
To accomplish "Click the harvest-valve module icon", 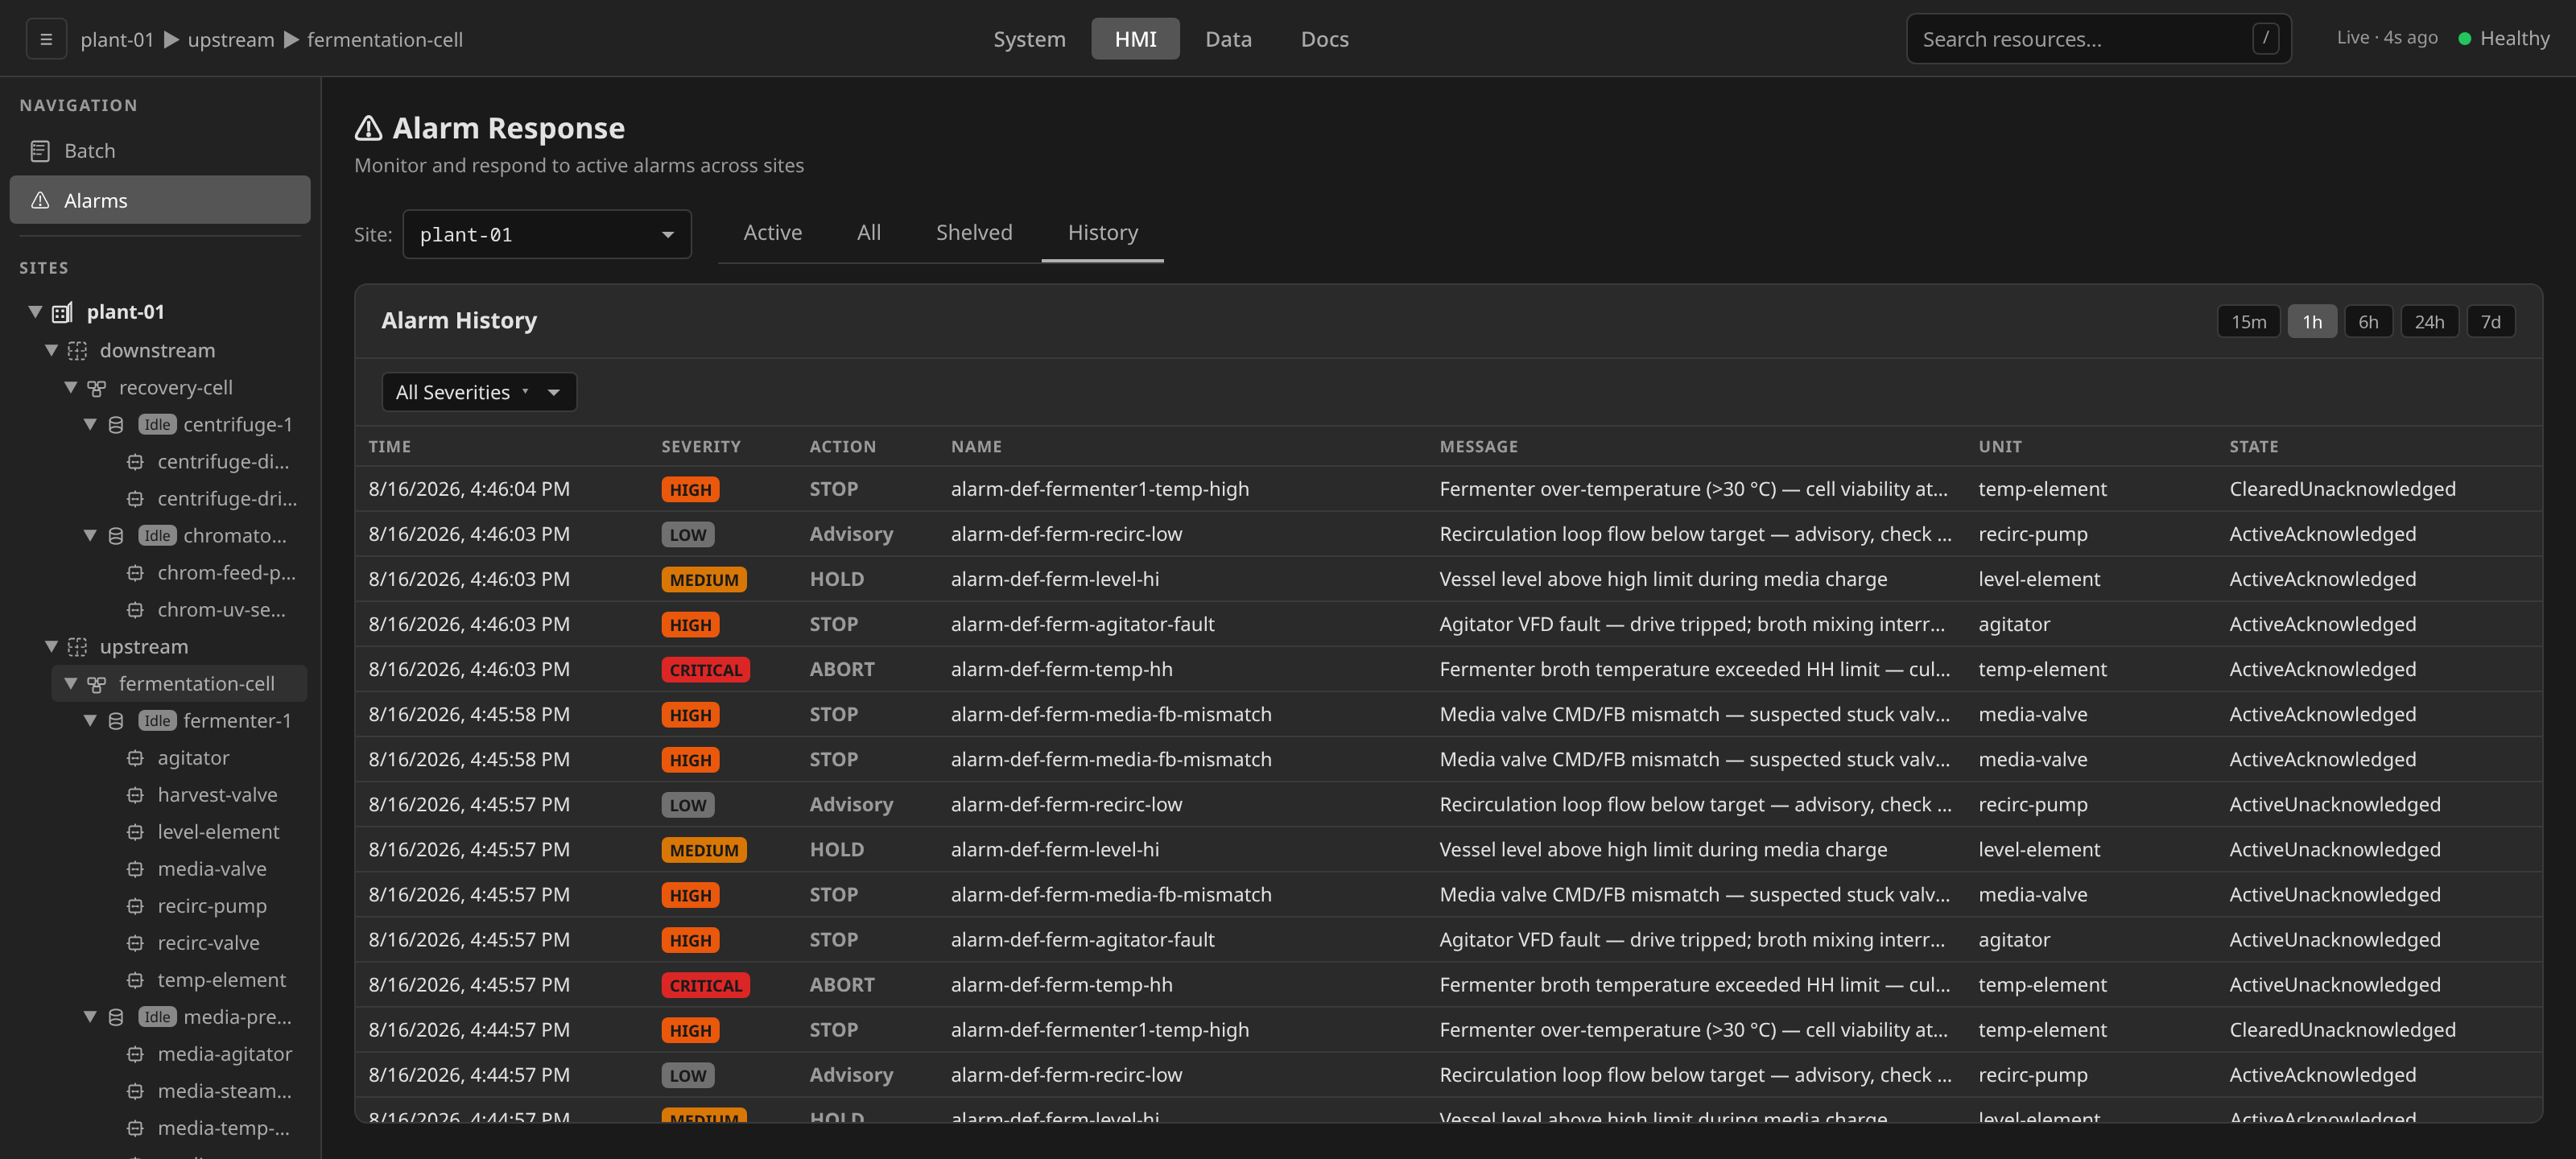I will (x=135, y=795).
